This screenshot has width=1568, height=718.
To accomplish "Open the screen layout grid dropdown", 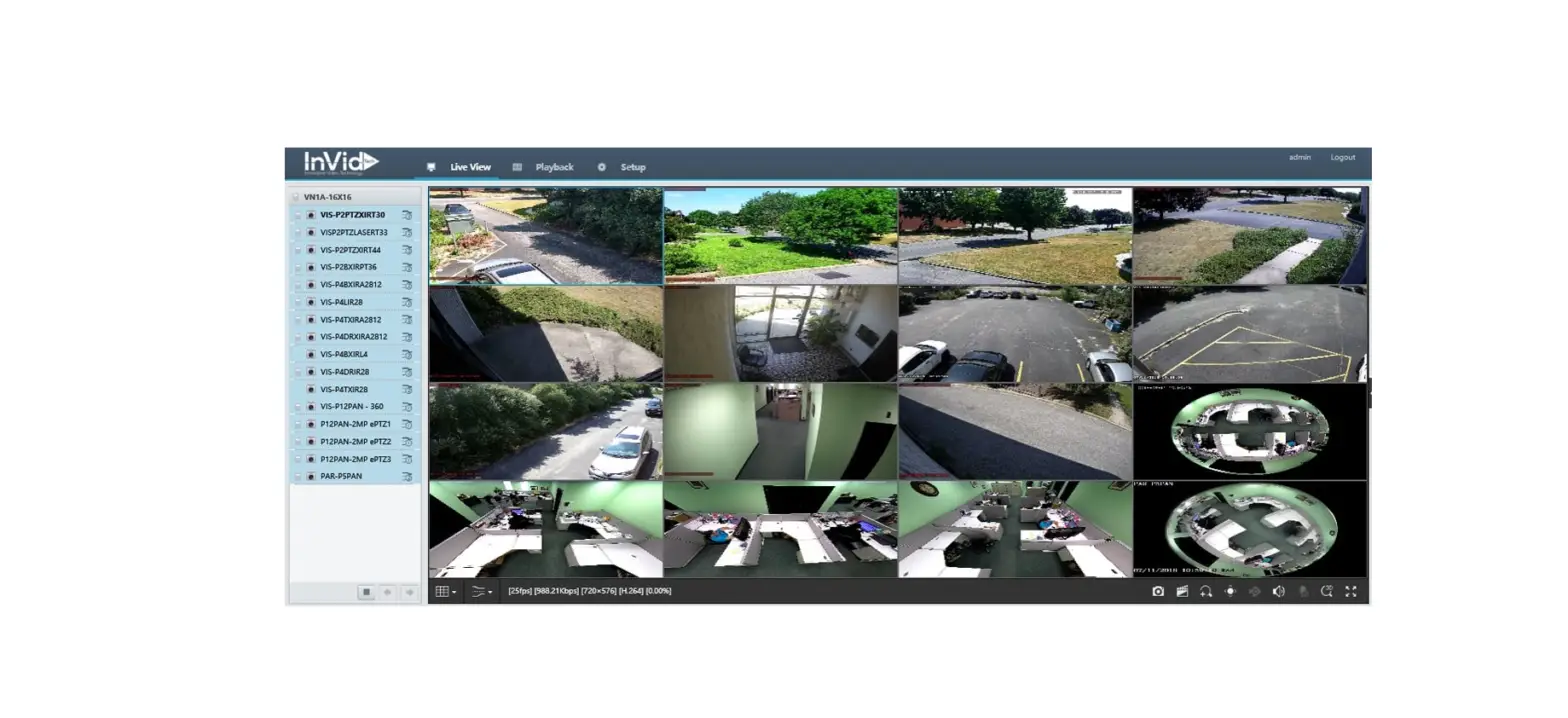I will pyautogui.click(x=446, y=591).
